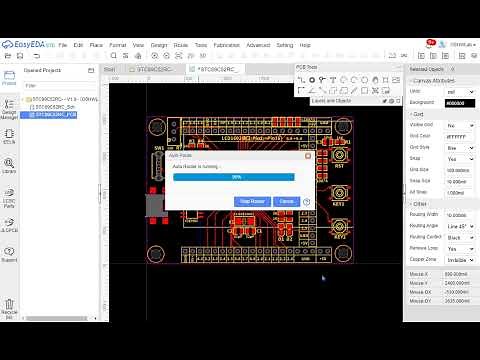Click the notifications badge icon
The image size is (480, 360).
tap(431, 43)
